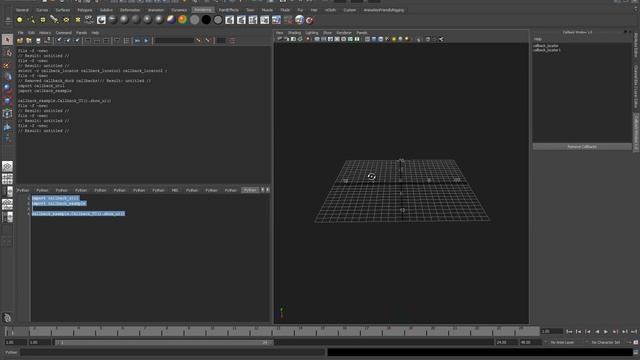
Task: Click the play backwards timeline button
Action: pyautogui.click(x=597, y=332)
